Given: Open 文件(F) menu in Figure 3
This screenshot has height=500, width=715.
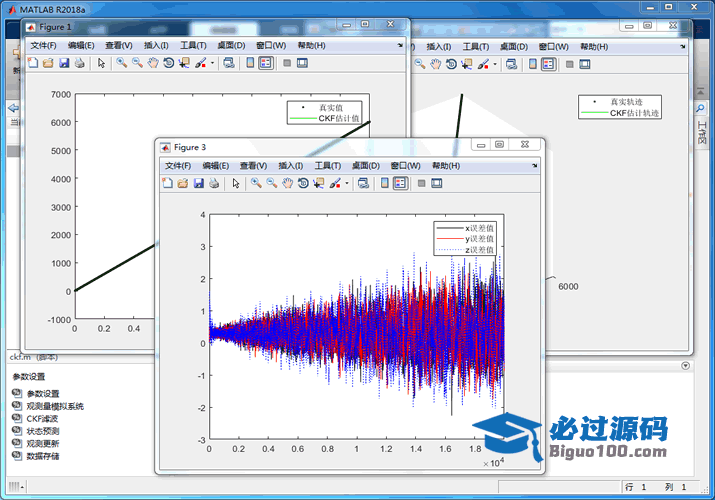Looking at the screenshot, I should tap(178, 166).
